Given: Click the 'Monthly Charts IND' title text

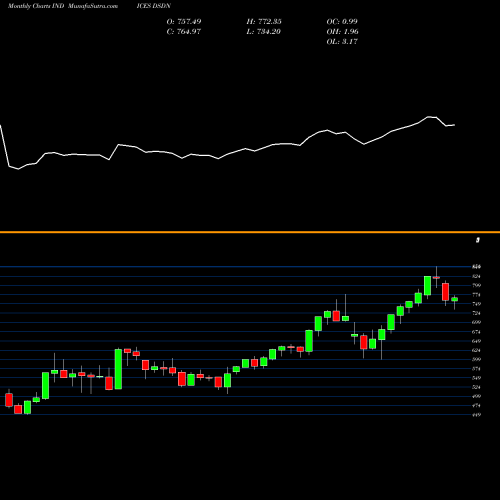Looking at the screenshot, I should [36, 6].
